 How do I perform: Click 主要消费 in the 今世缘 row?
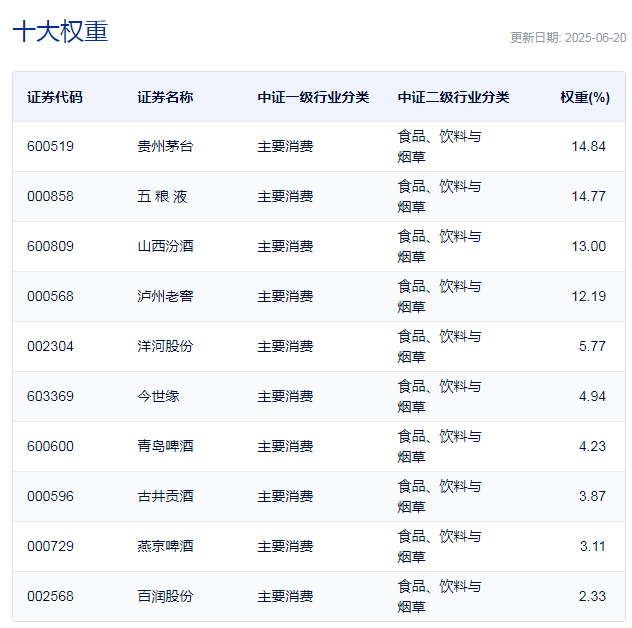click(x=285, y=396)
